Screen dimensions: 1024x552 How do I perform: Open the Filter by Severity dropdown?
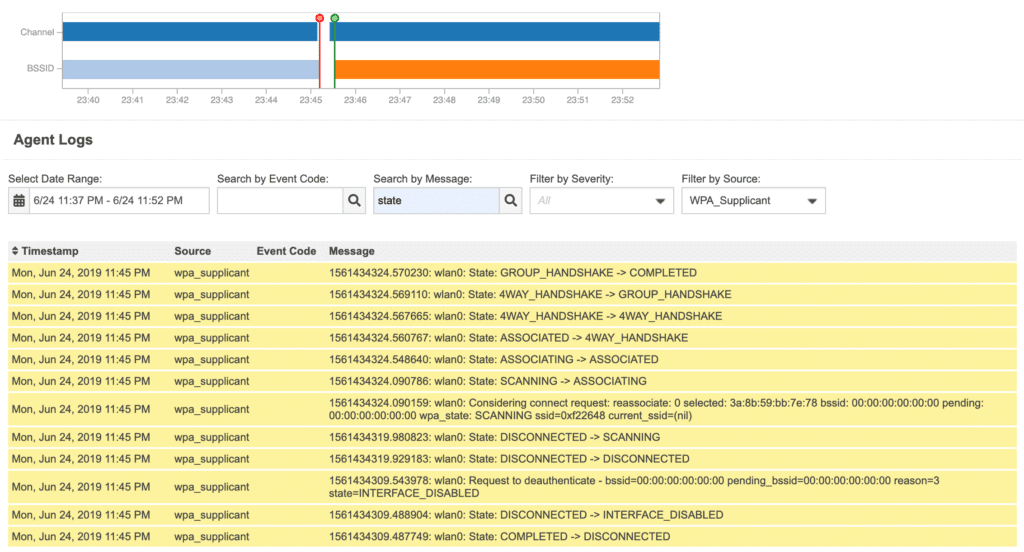point(601,201)
